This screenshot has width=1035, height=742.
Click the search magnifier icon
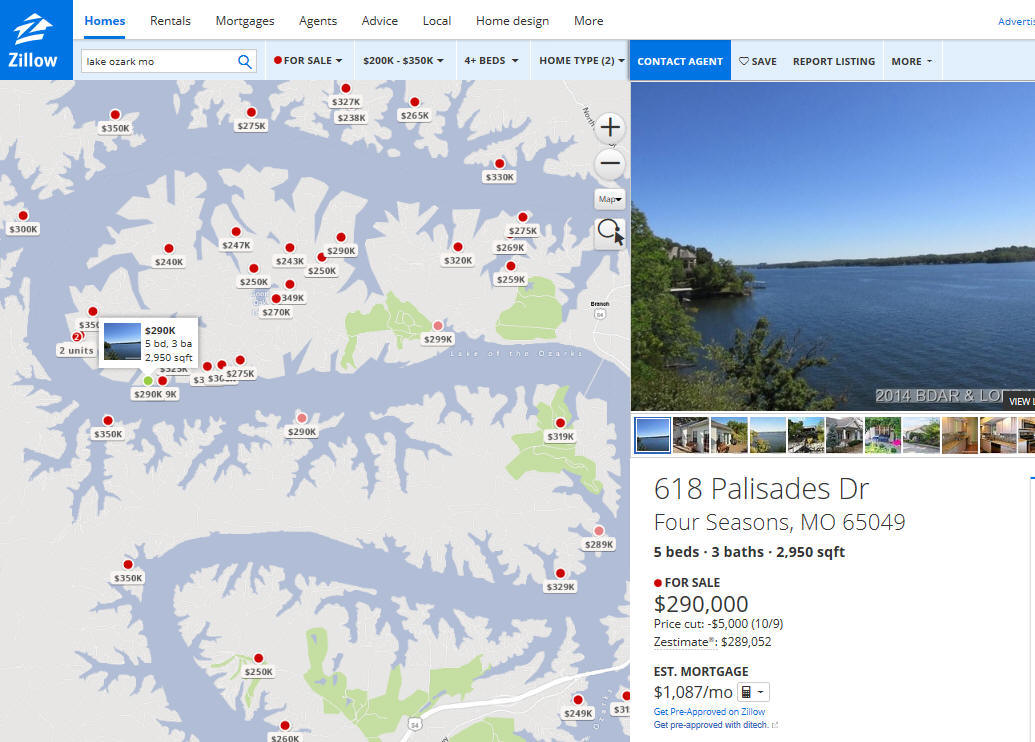tap(244, 61)
